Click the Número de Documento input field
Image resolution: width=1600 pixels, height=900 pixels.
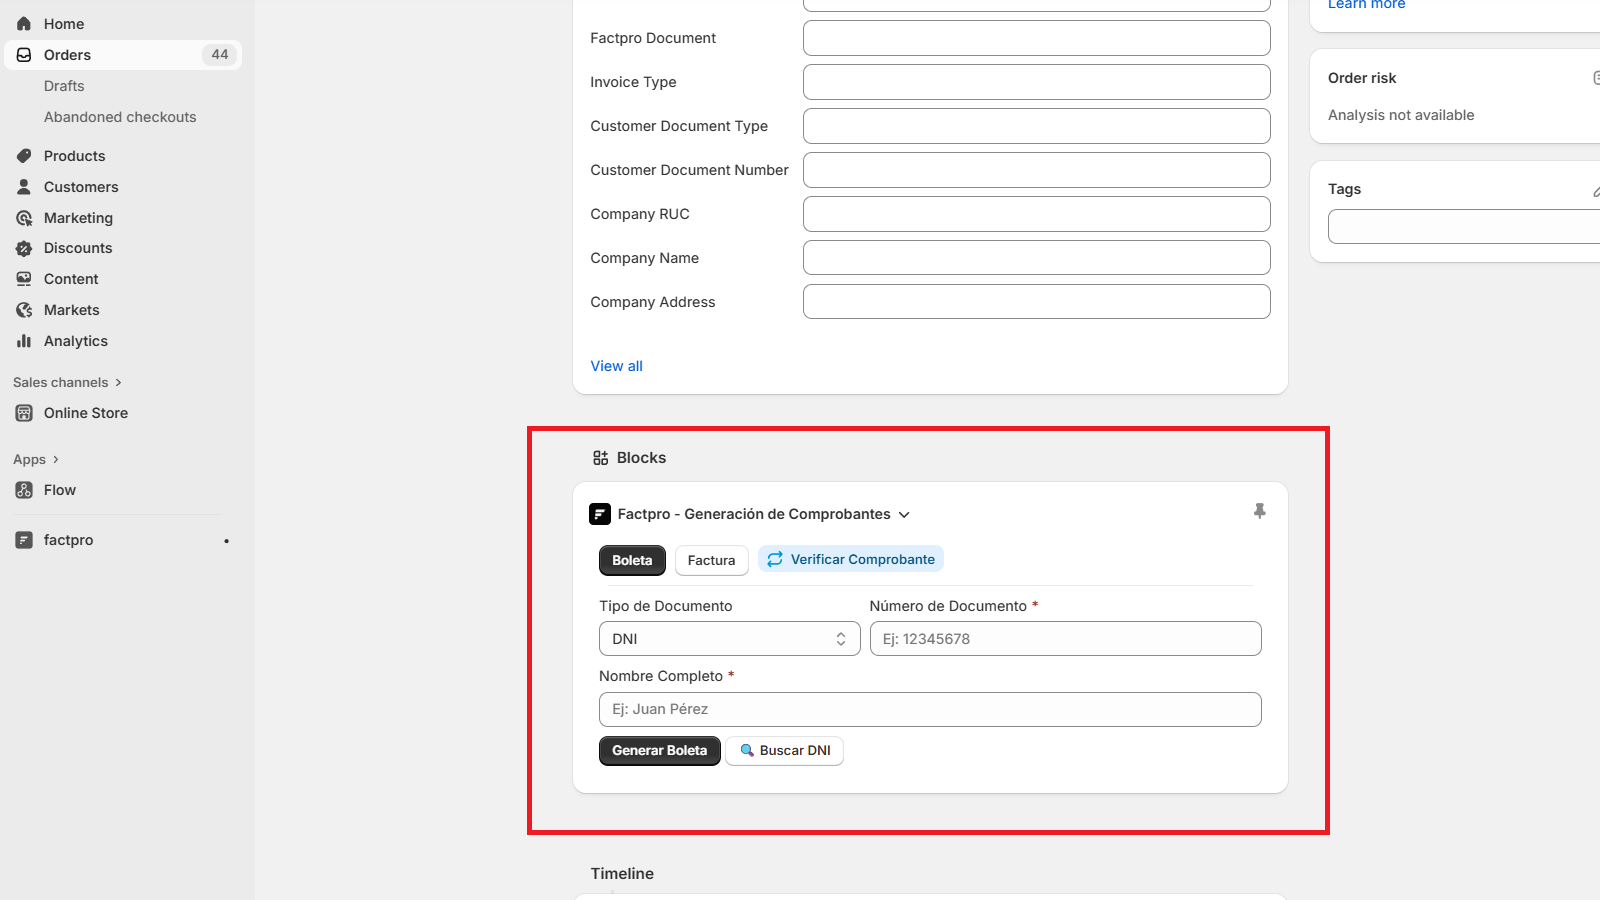point(1064,638)
